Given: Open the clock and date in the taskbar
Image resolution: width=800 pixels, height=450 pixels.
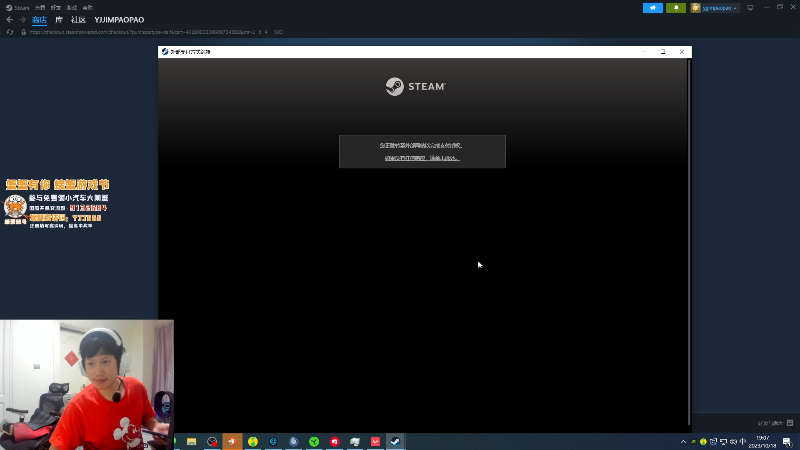Looking at the screenshot, I should point(762,442).
